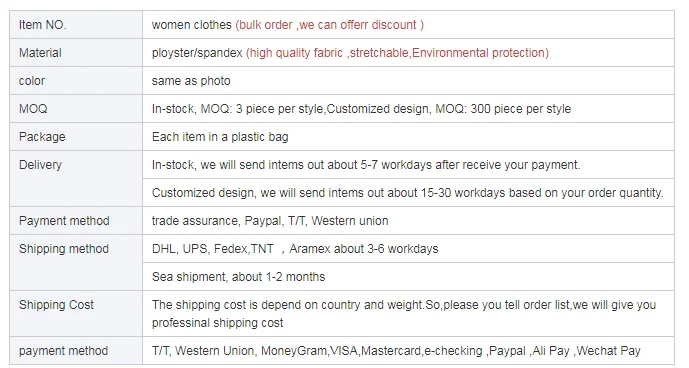Viewport: 689px width, 368px height.
Task: Click the 'Shipping method' row label
Action: [x=64, y=249]
